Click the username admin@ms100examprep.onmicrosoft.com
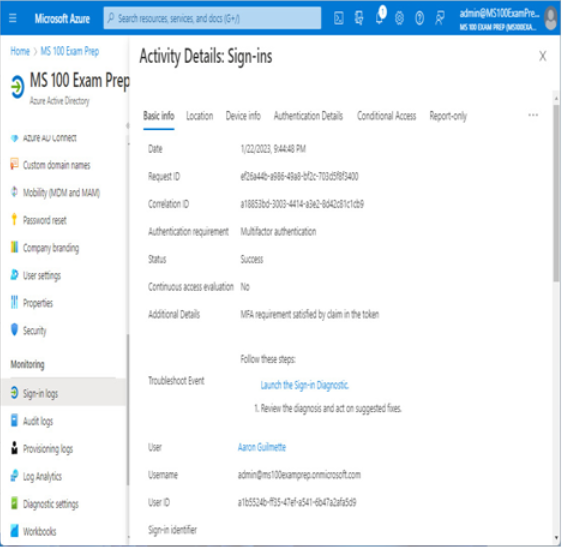This screenshot has height=551, width=562. tap(299, 475)
